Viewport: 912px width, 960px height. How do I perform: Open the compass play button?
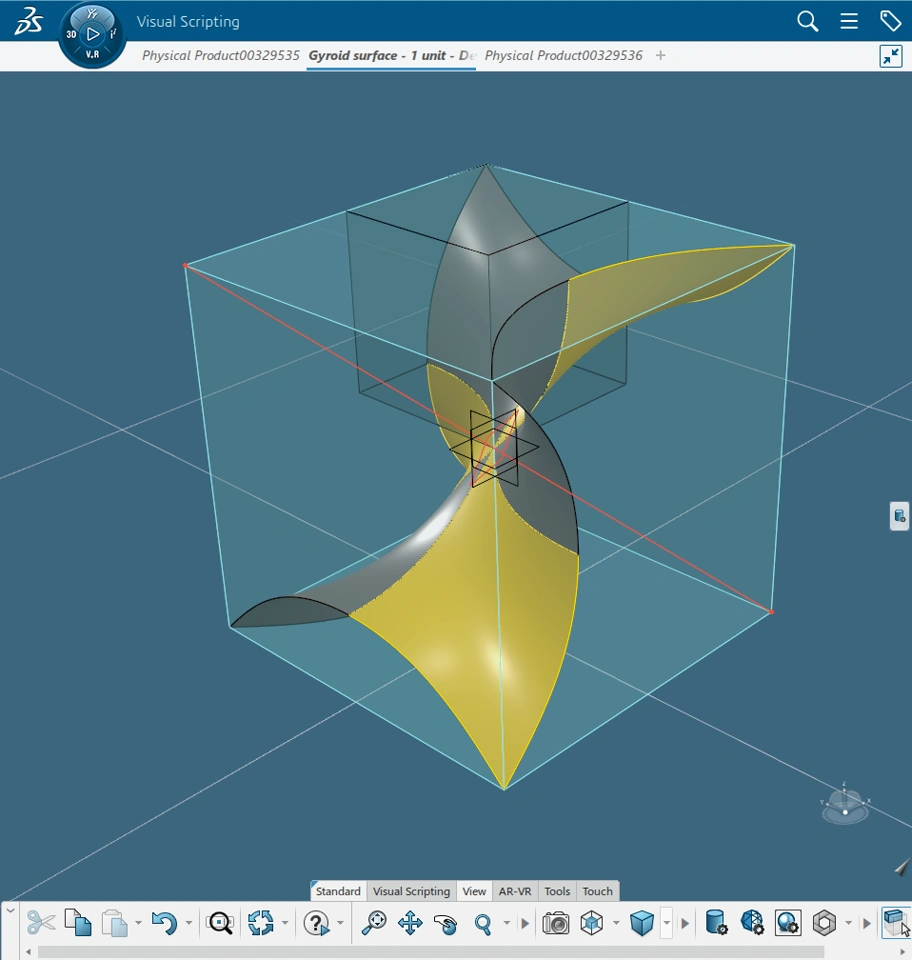click(92, 34)
